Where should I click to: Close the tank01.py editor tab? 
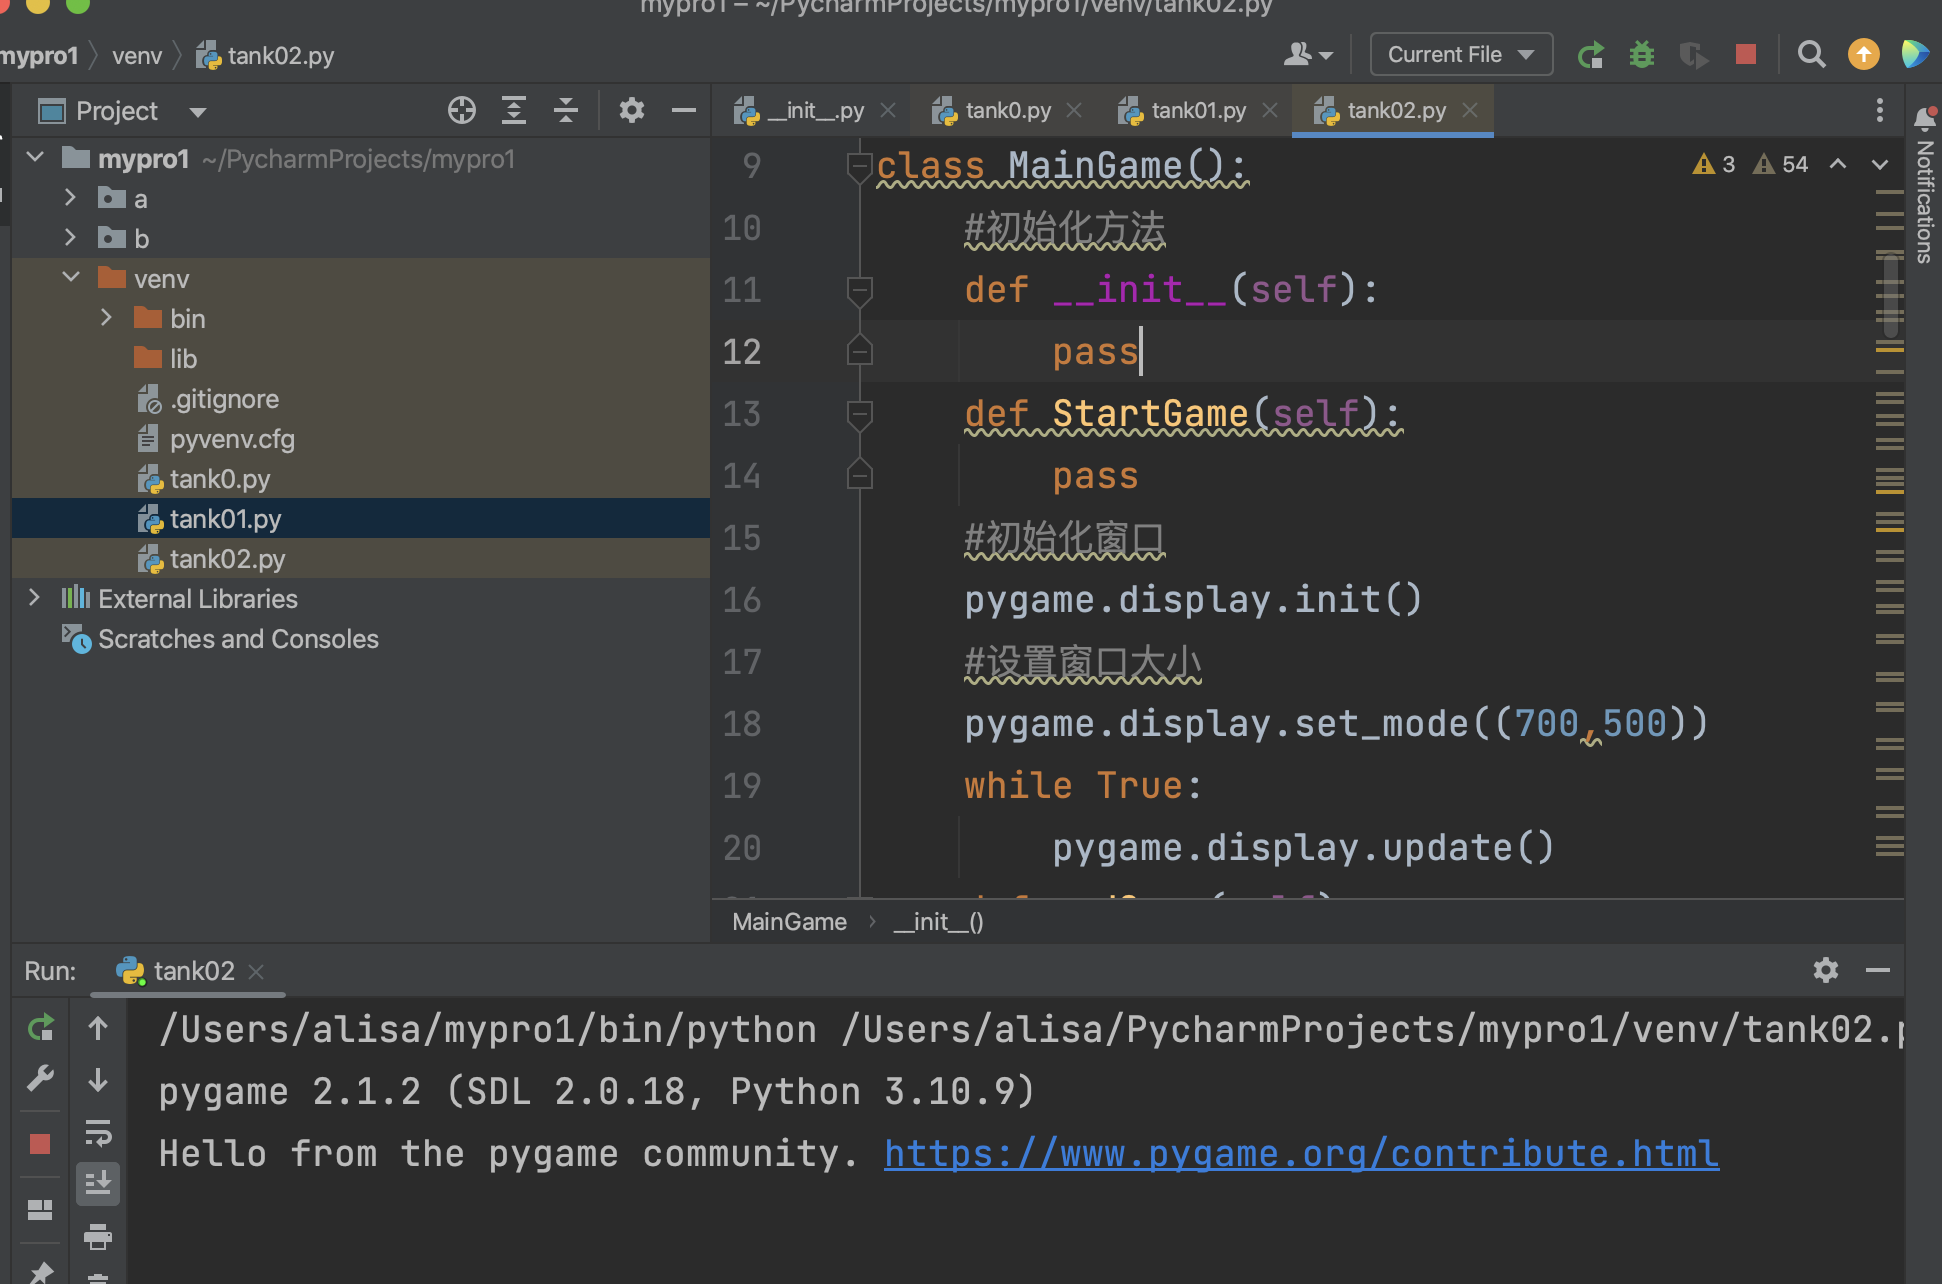point(1270,110)
